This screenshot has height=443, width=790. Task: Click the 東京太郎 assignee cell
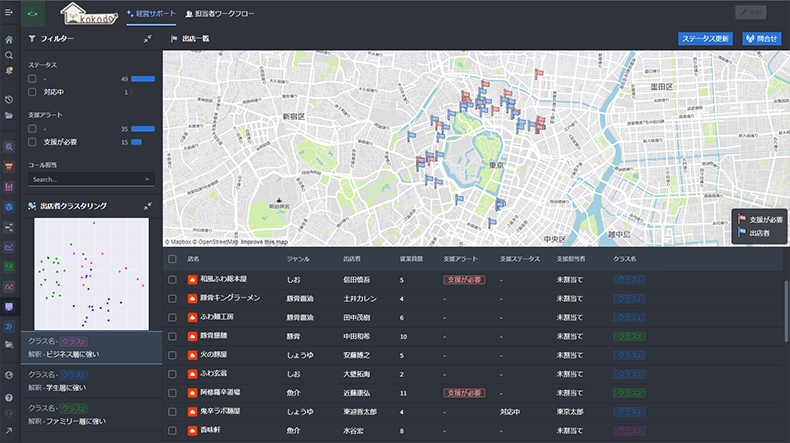point(570,412)
